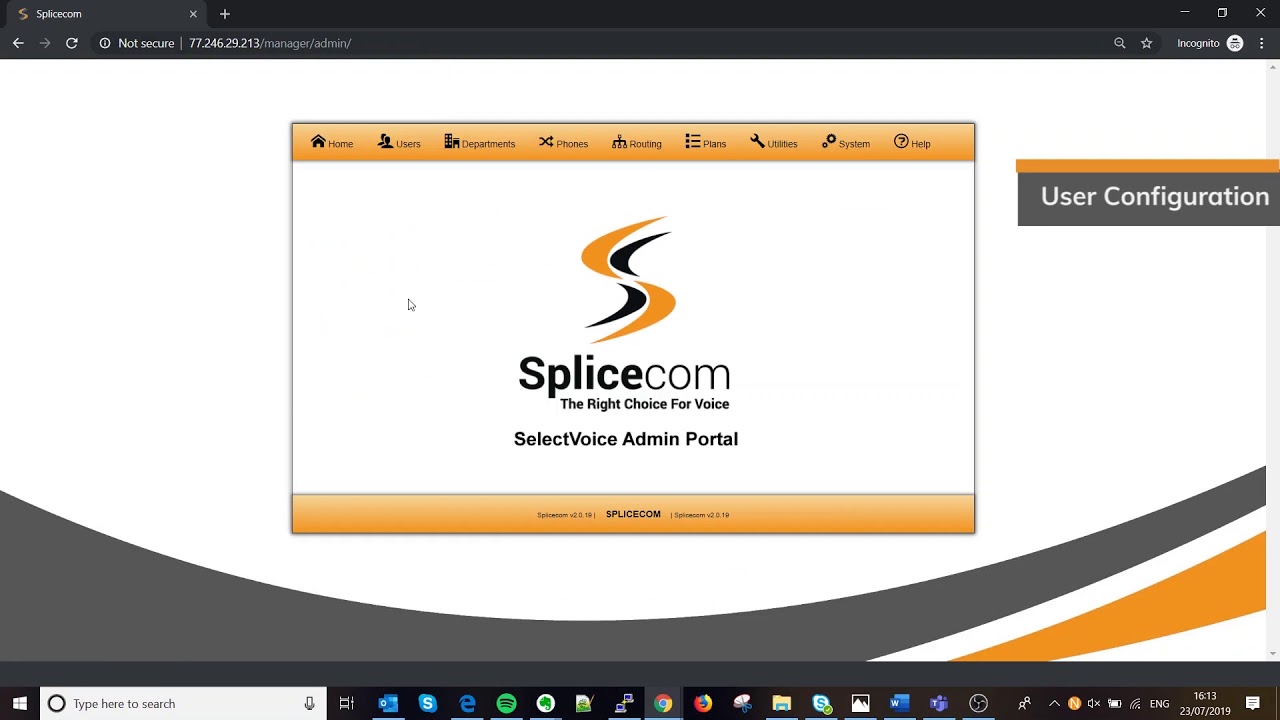Click the address bar URL field

click(x=270, y=43)
